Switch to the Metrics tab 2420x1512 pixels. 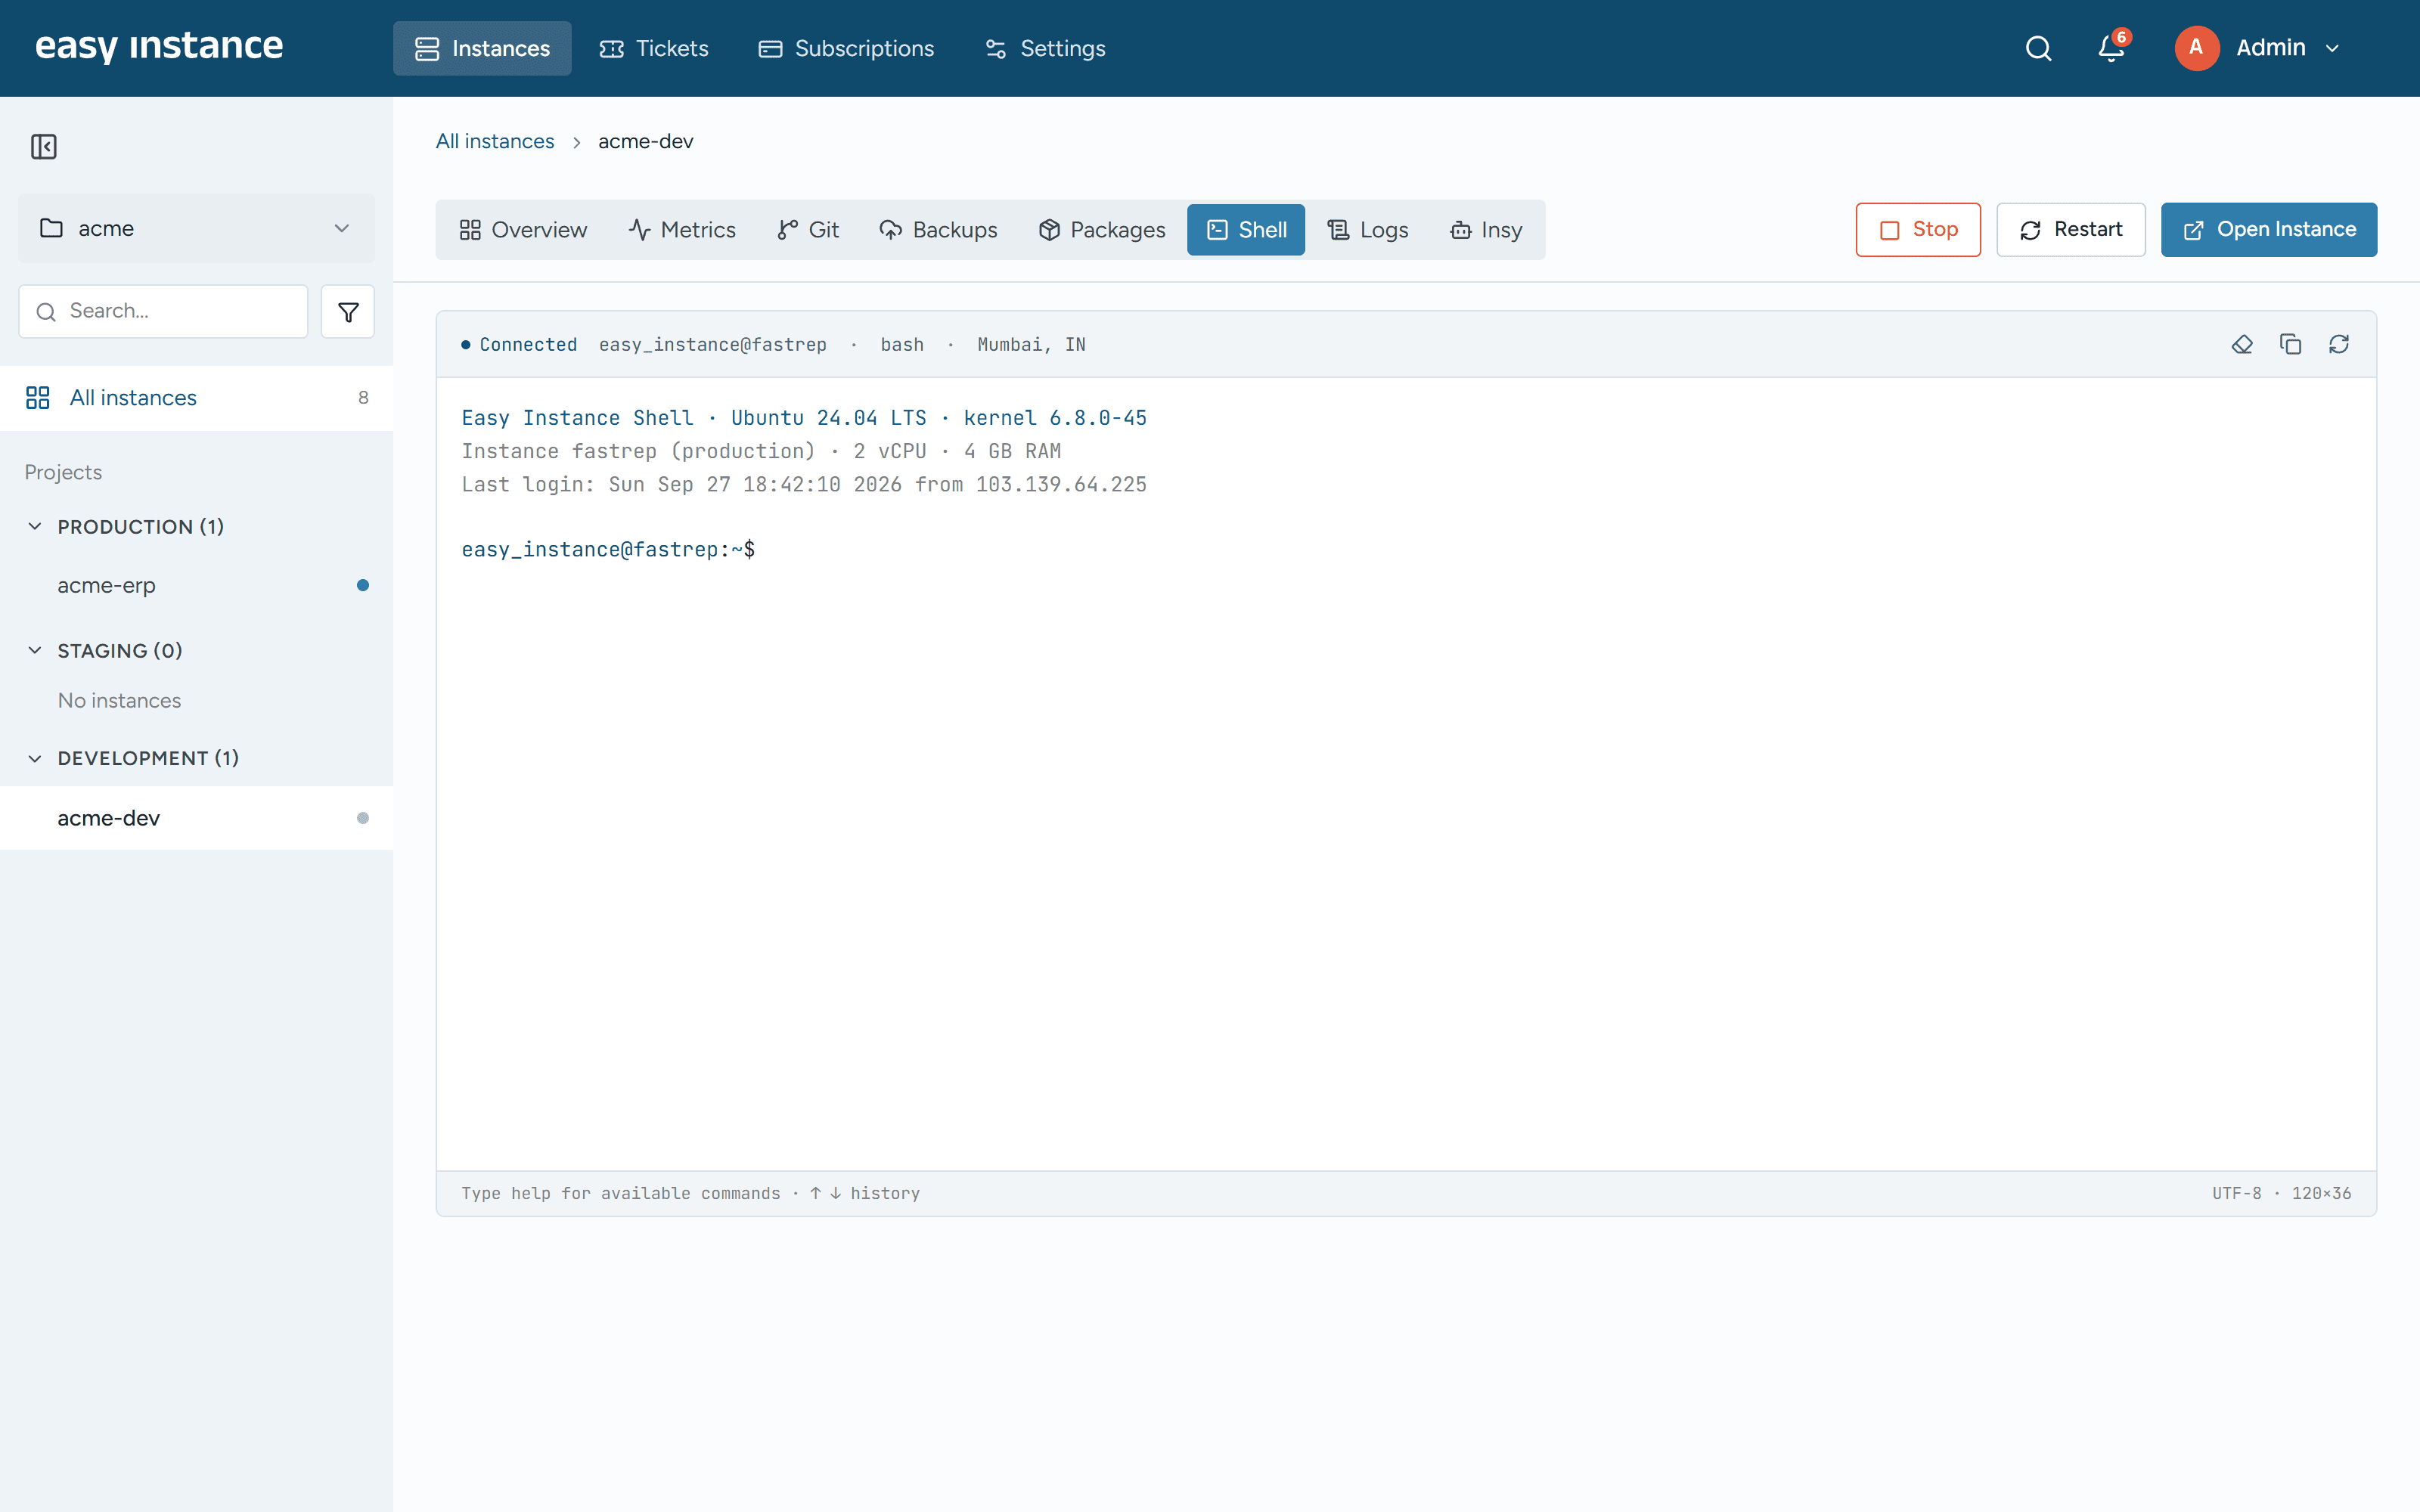(x=682, y=230)
